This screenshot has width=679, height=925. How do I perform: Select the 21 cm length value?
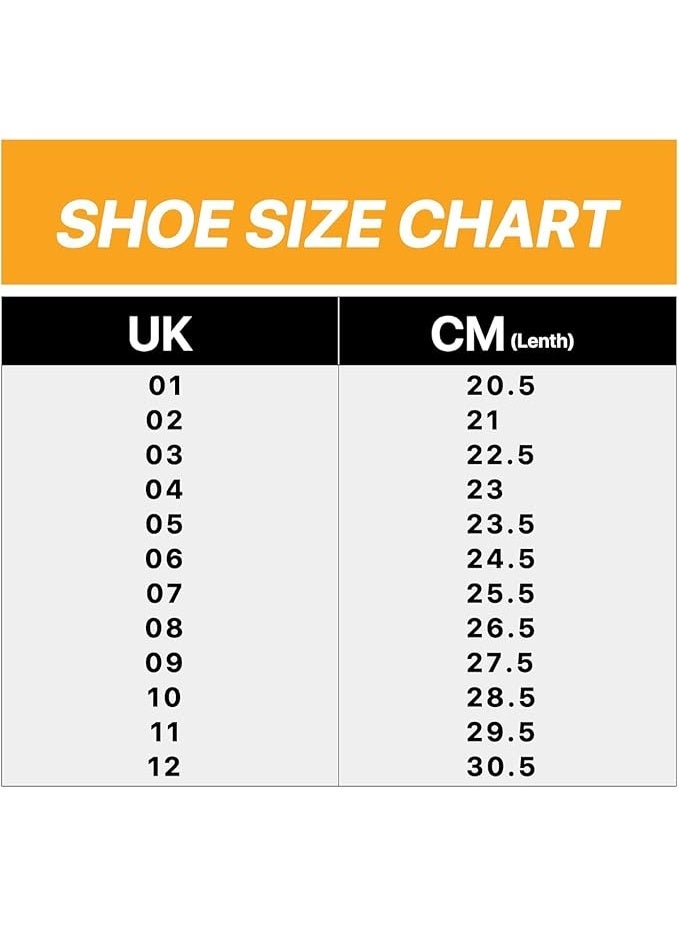tap(484, 421)
